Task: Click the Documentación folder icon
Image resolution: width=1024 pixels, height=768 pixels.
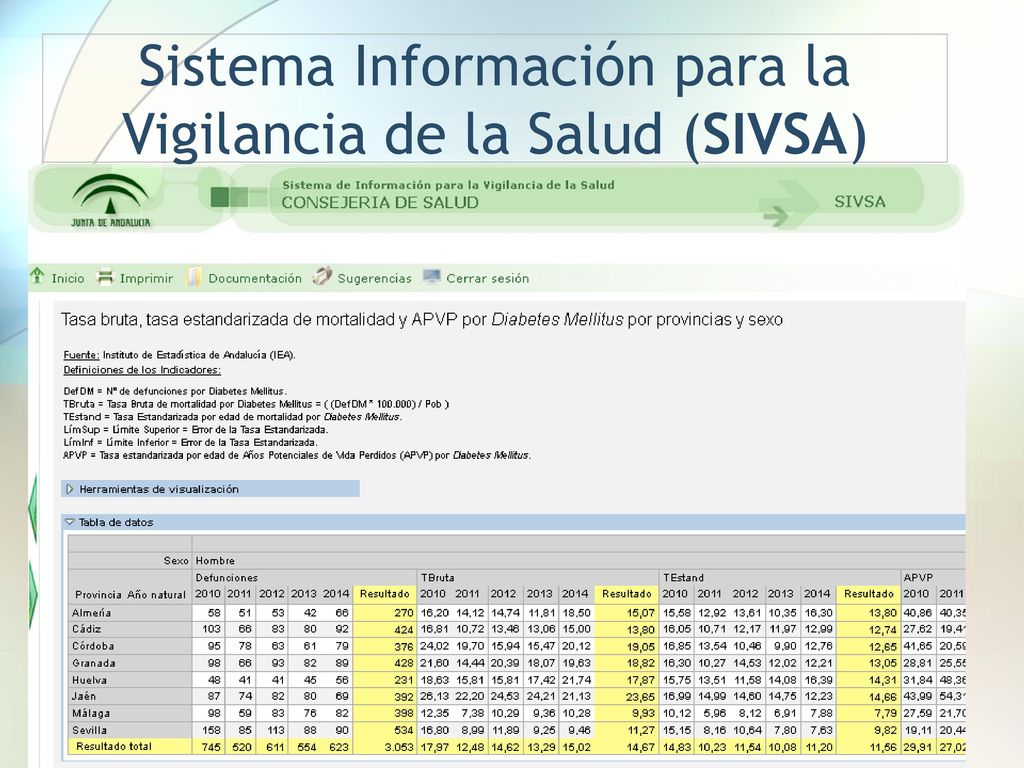Action: 193,278
